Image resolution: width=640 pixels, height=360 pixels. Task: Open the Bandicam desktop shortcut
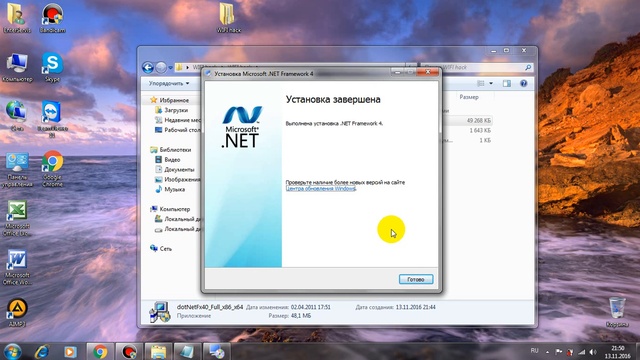click(52, 18)
